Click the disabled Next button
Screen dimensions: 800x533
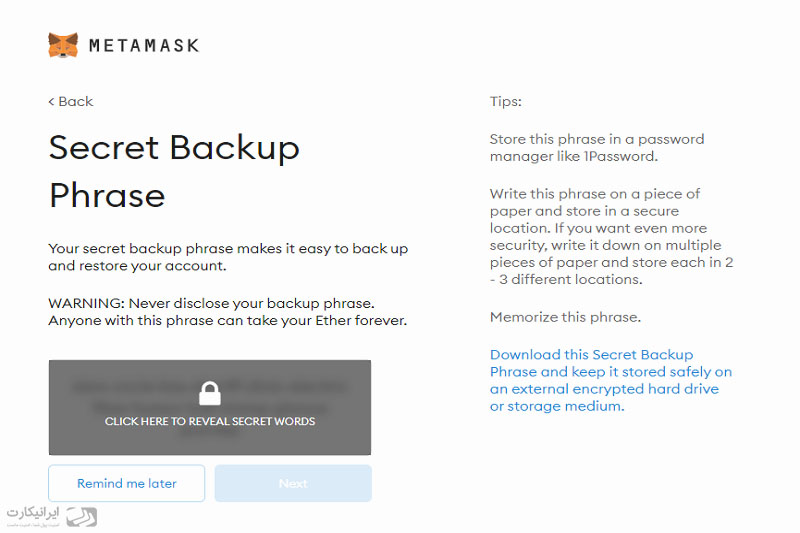point(293,483)
